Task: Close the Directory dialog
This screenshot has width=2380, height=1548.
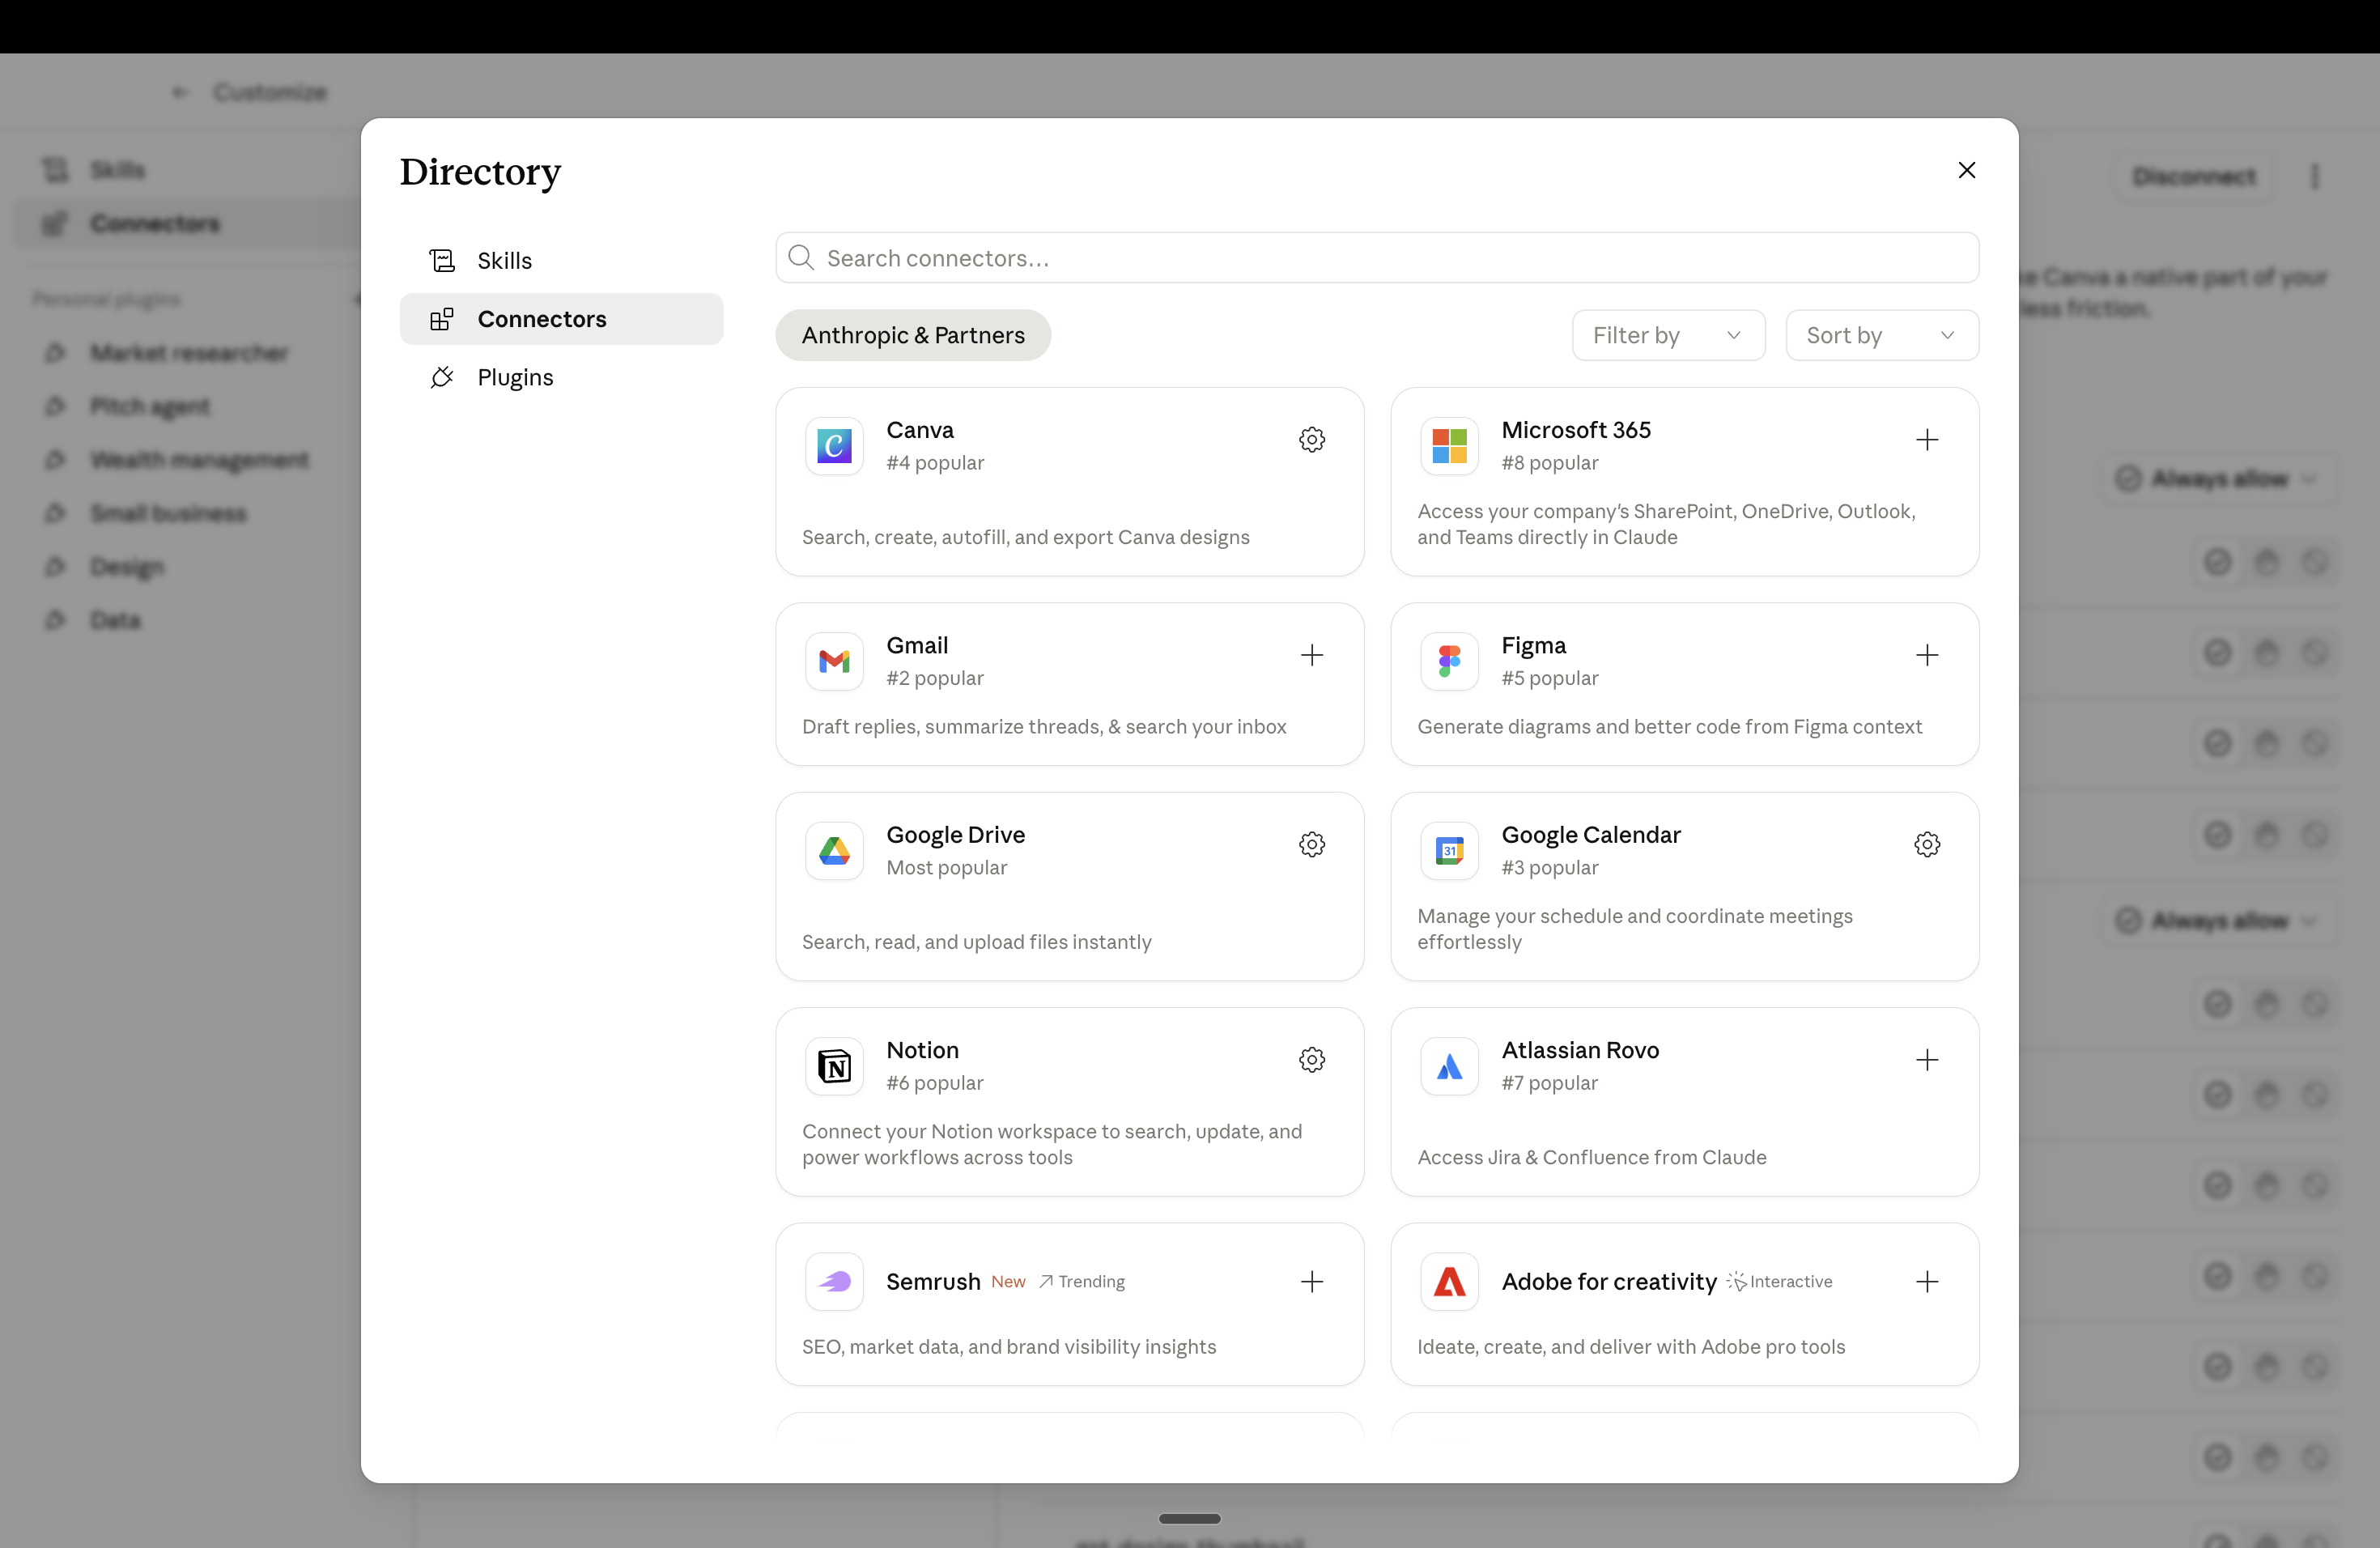Action: pyautogui.click(x=1966, y=170)
